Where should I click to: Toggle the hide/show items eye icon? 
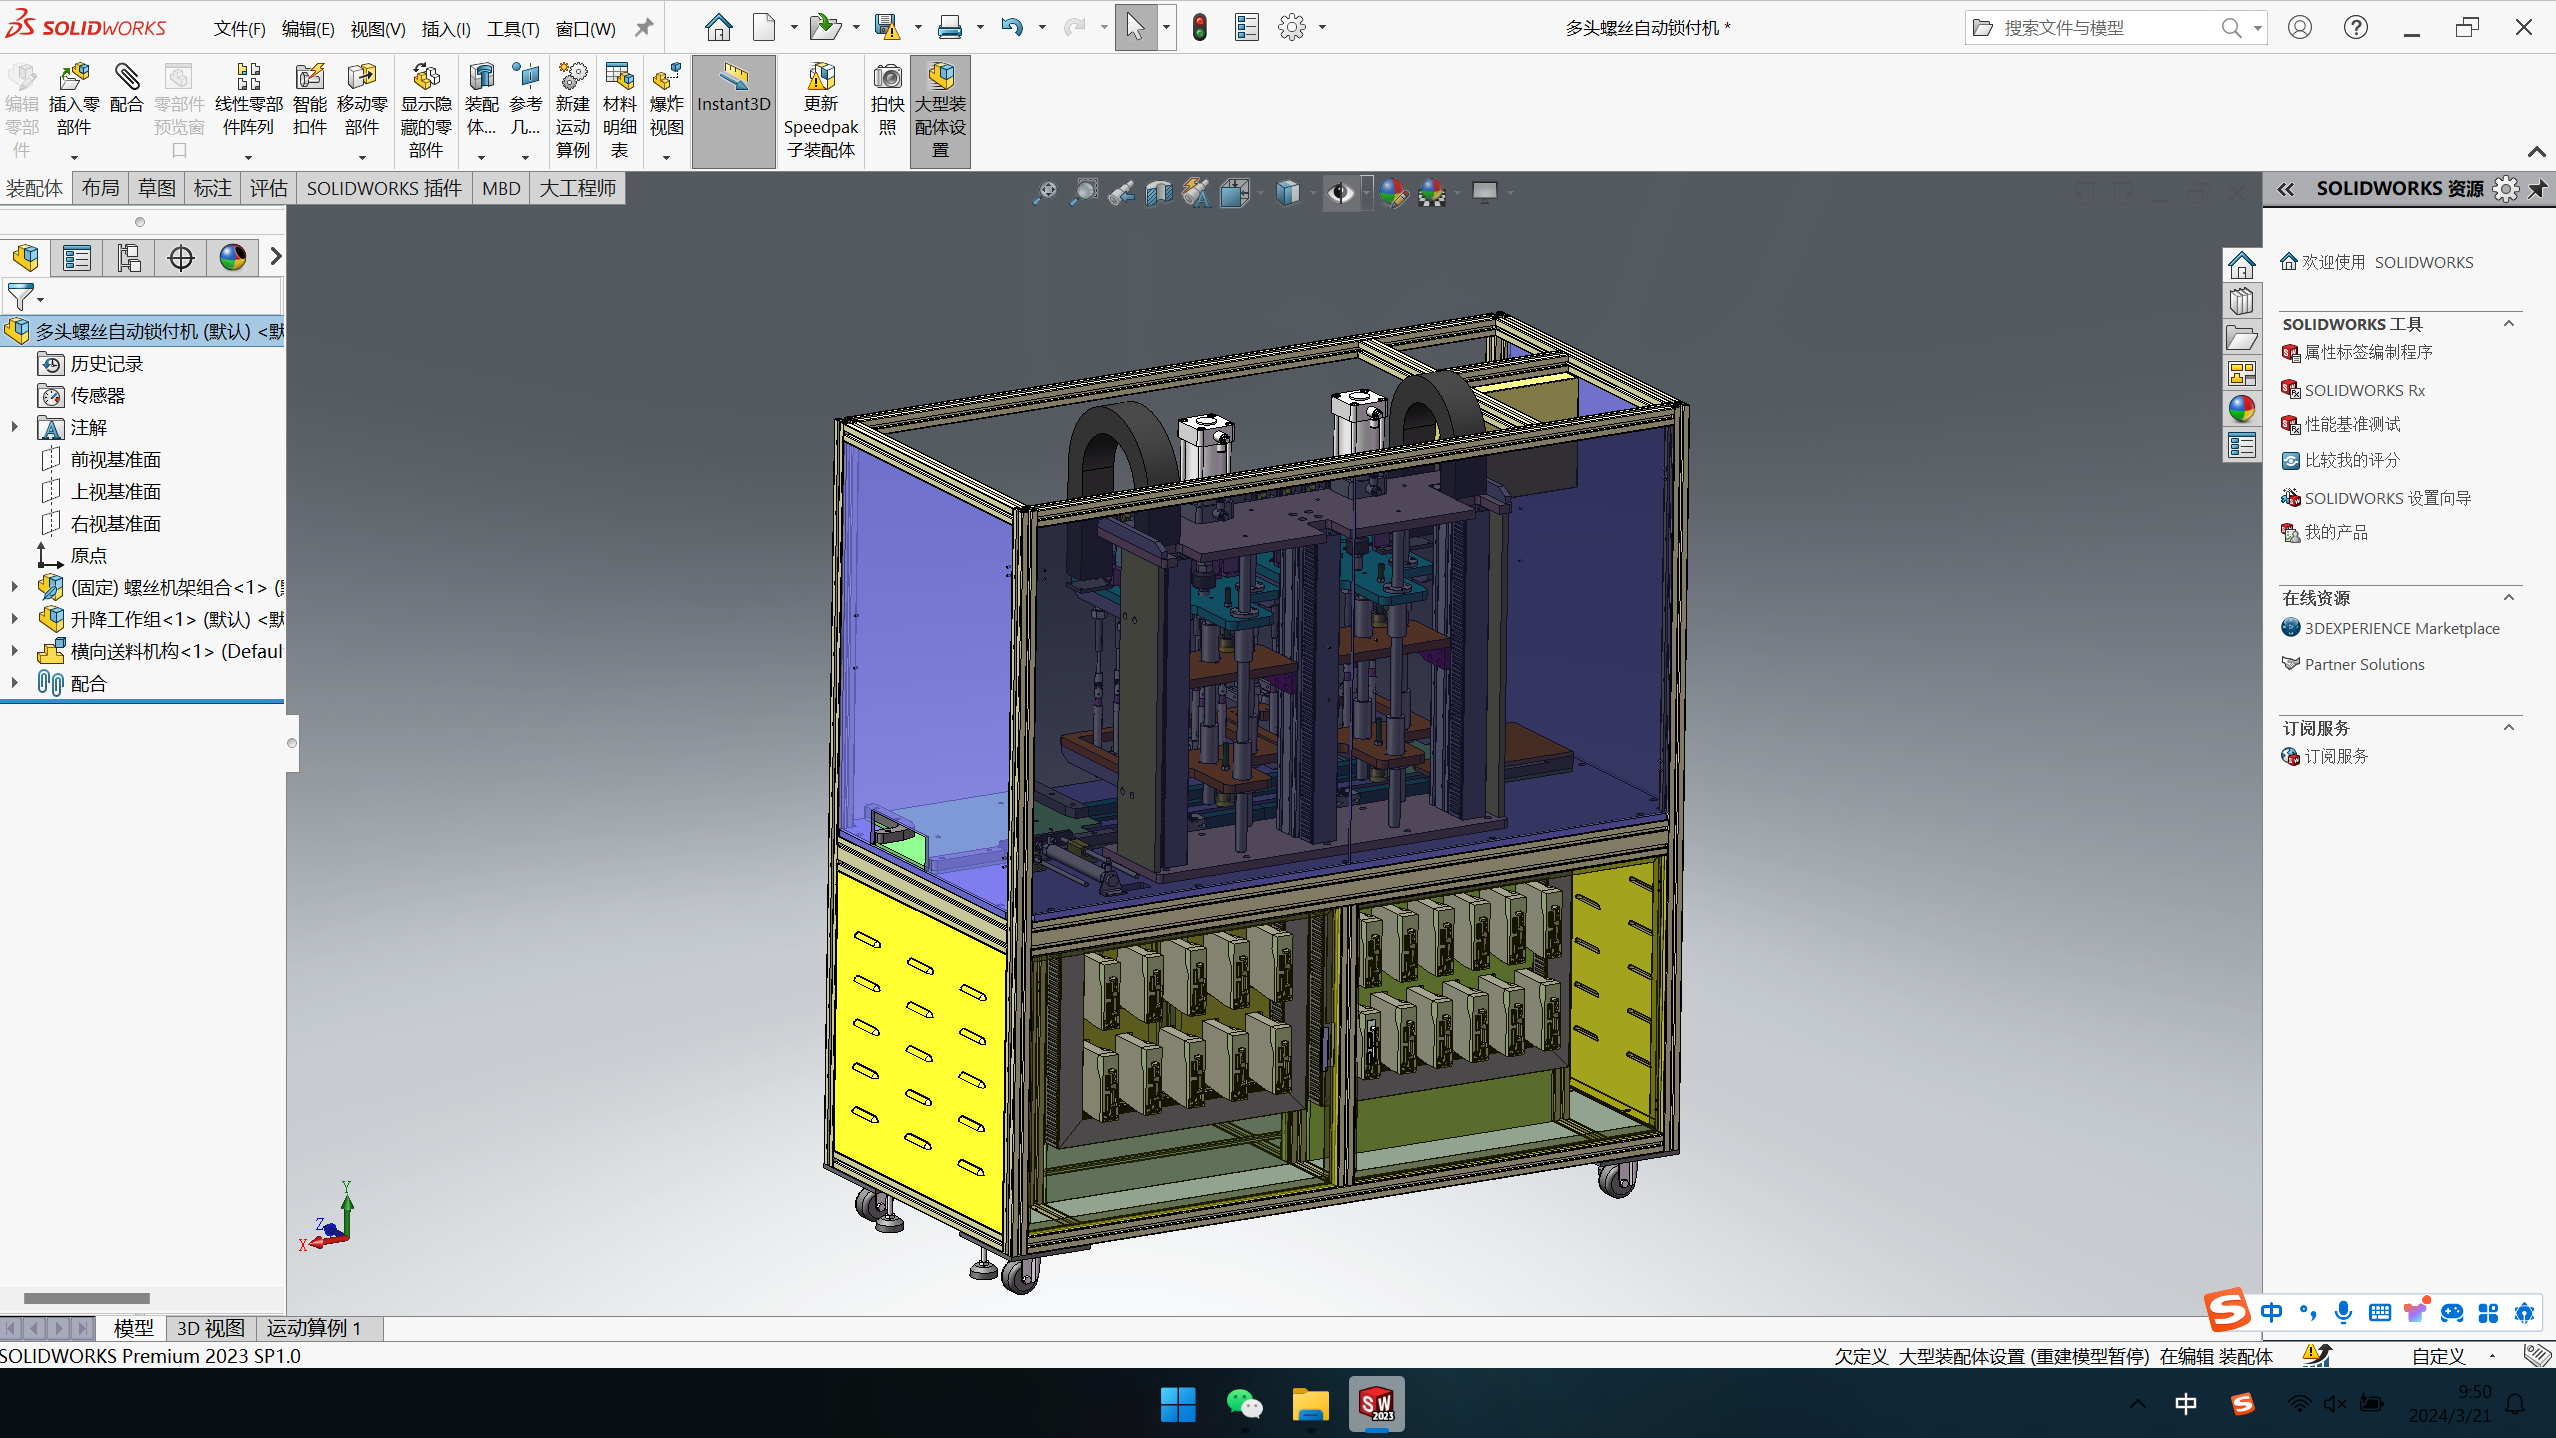pyautogui.click(x=1340, y=192)
